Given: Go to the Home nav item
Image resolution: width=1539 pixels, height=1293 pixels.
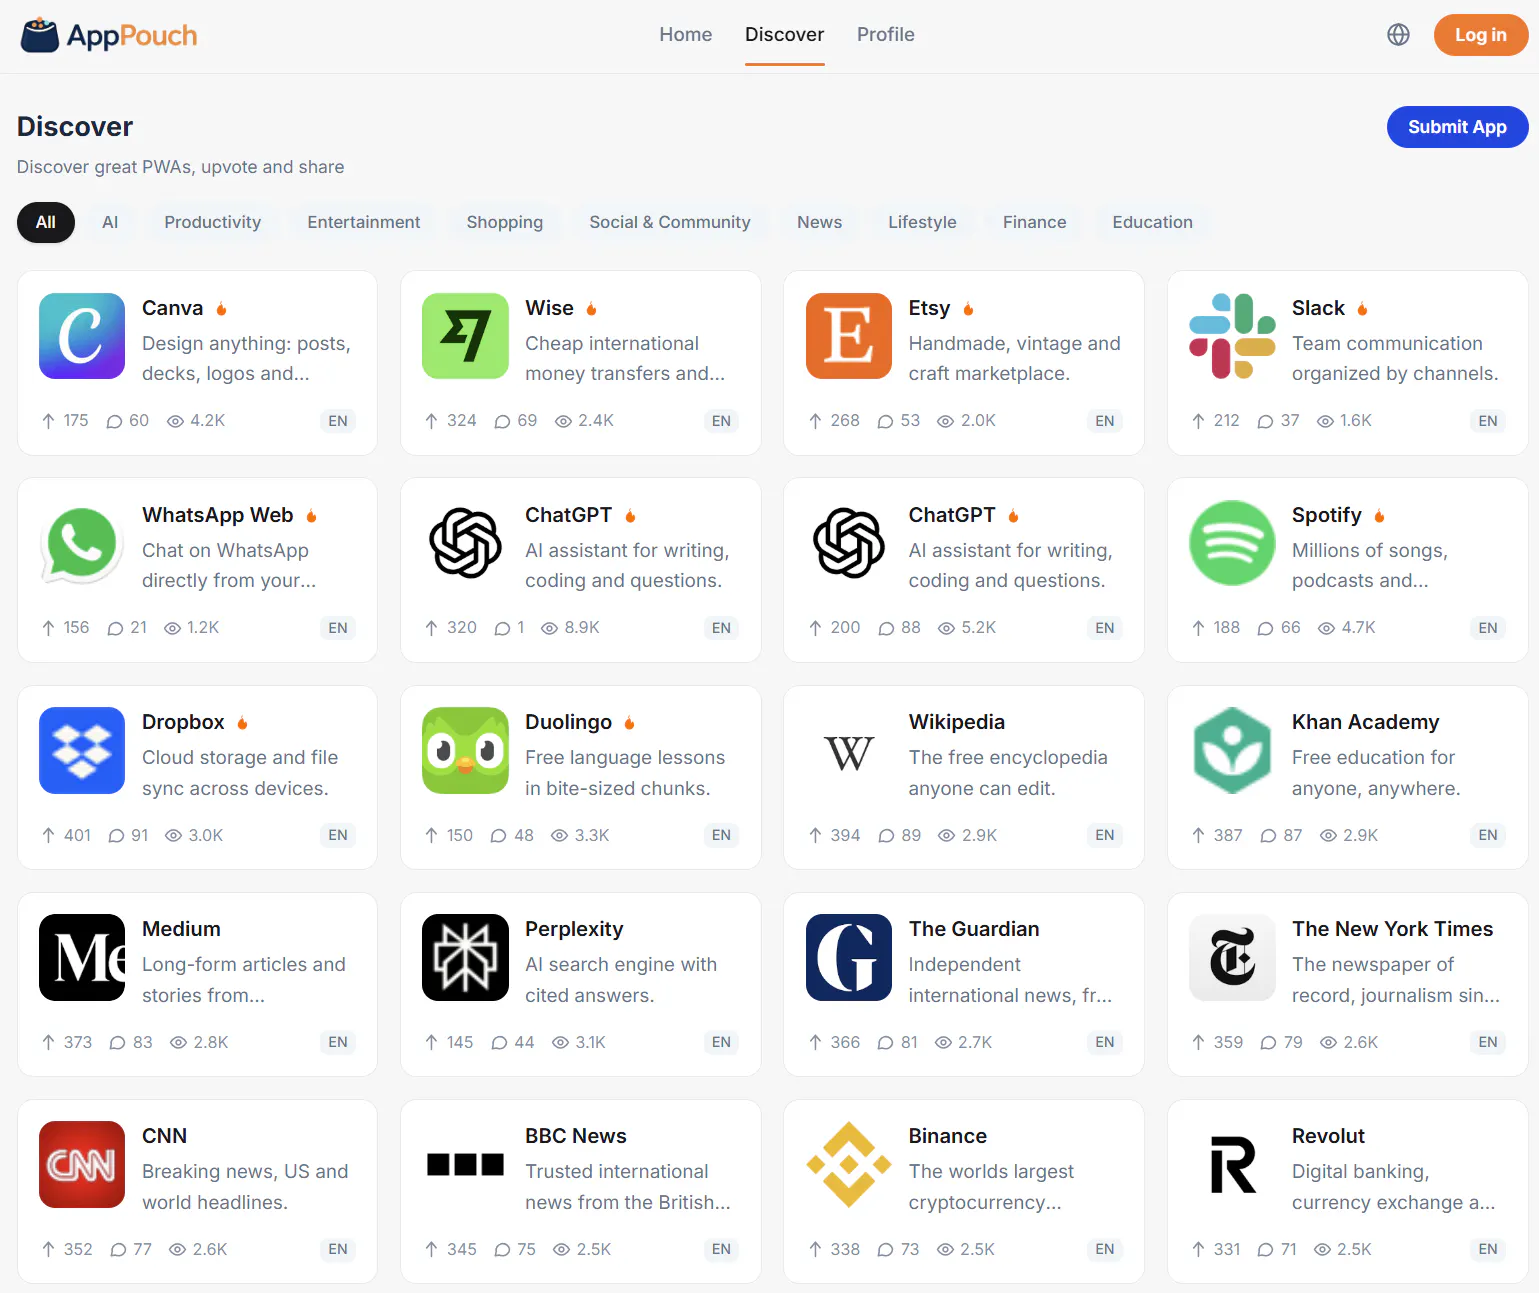Looking at the screenshot, I should 686,35.
